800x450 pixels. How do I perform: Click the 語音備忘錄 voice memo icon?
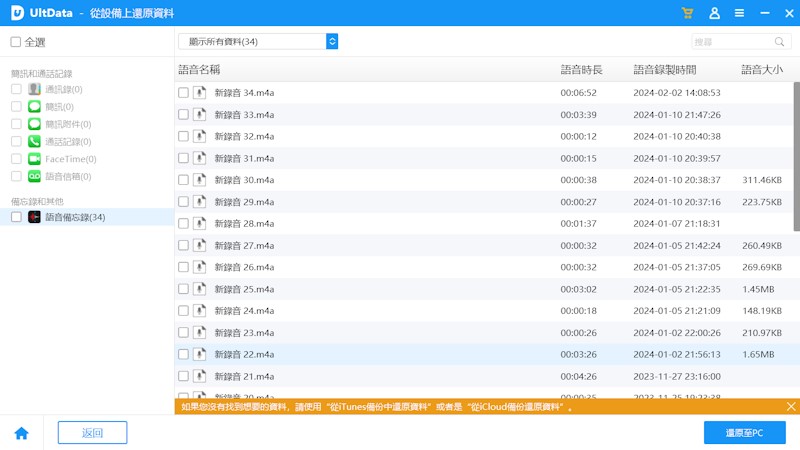34,217
